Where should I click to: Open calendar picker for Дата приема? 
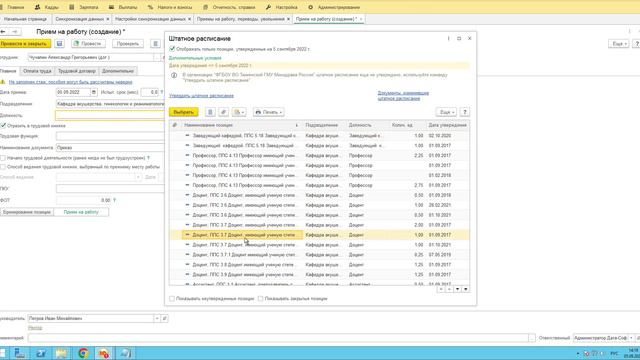click(x=93, y=92)
